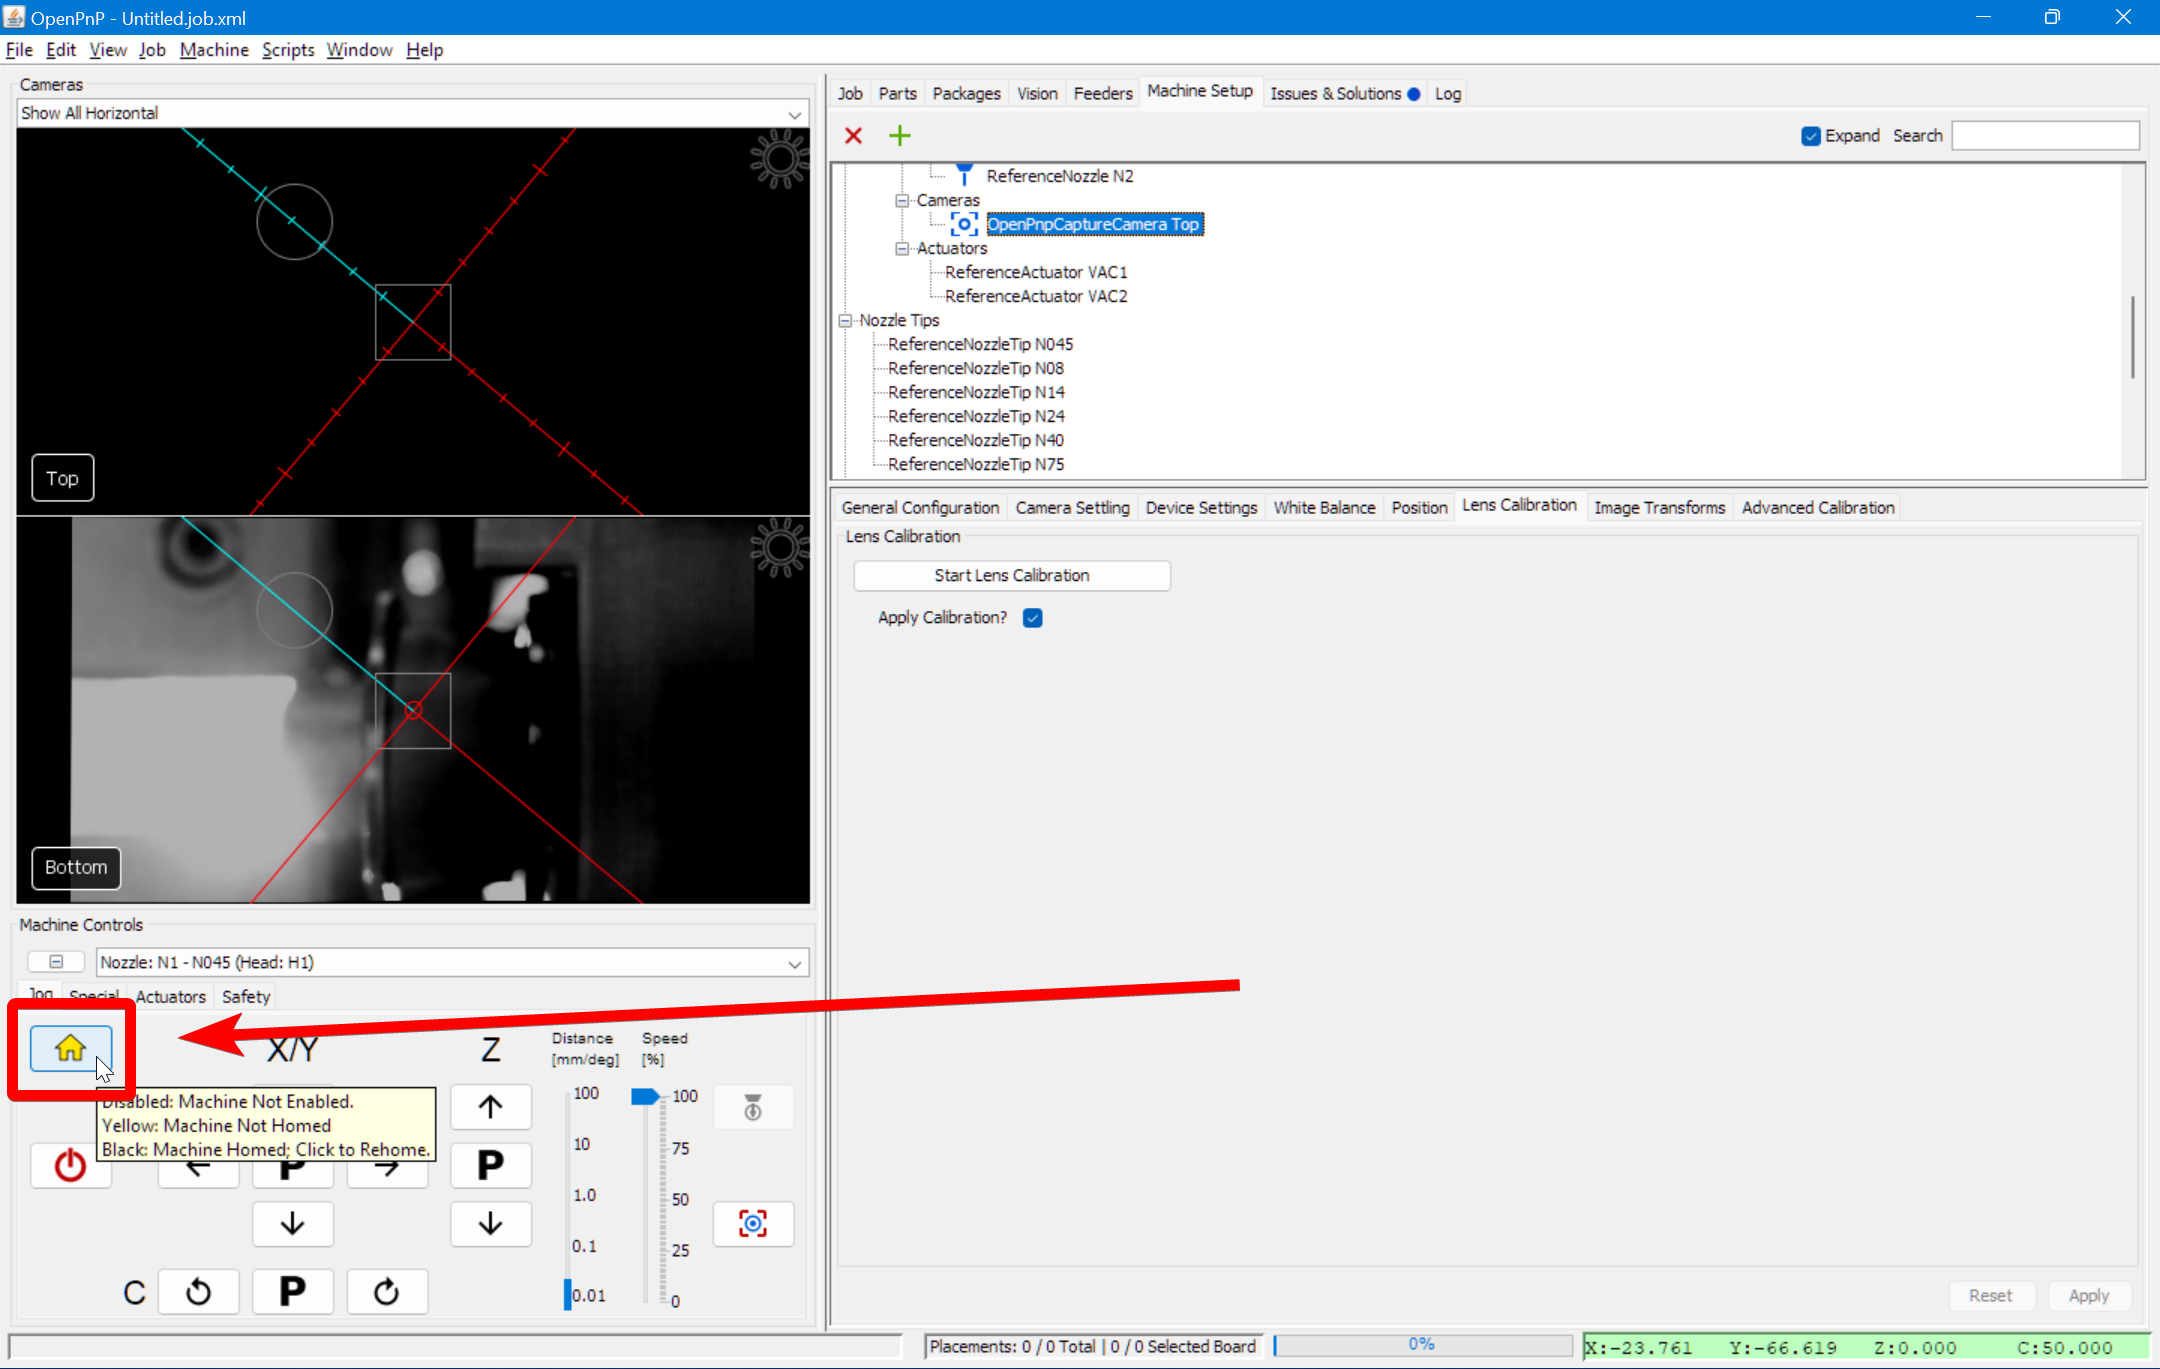Click into the Search input field
The width and height of the screenshot is (2160, 1369).
[x=2045, y=136]
